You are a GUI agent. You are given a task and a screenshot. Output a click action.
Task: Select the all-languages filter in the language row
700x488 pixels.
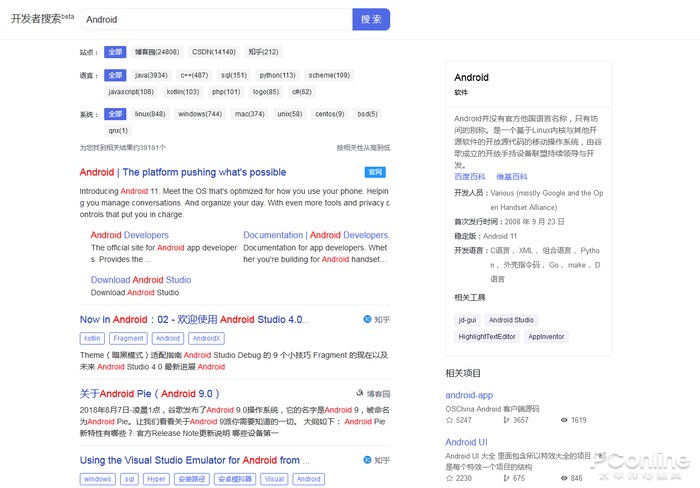coord(115,75)
